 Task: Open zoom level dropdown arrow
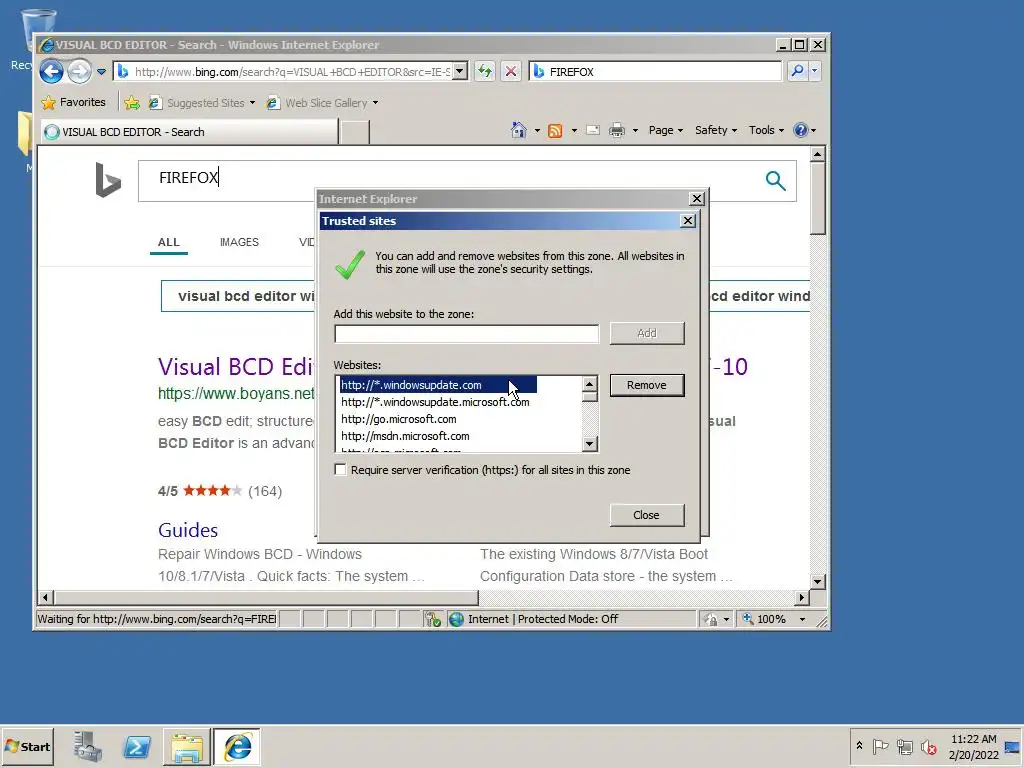(x=803, y=619)
